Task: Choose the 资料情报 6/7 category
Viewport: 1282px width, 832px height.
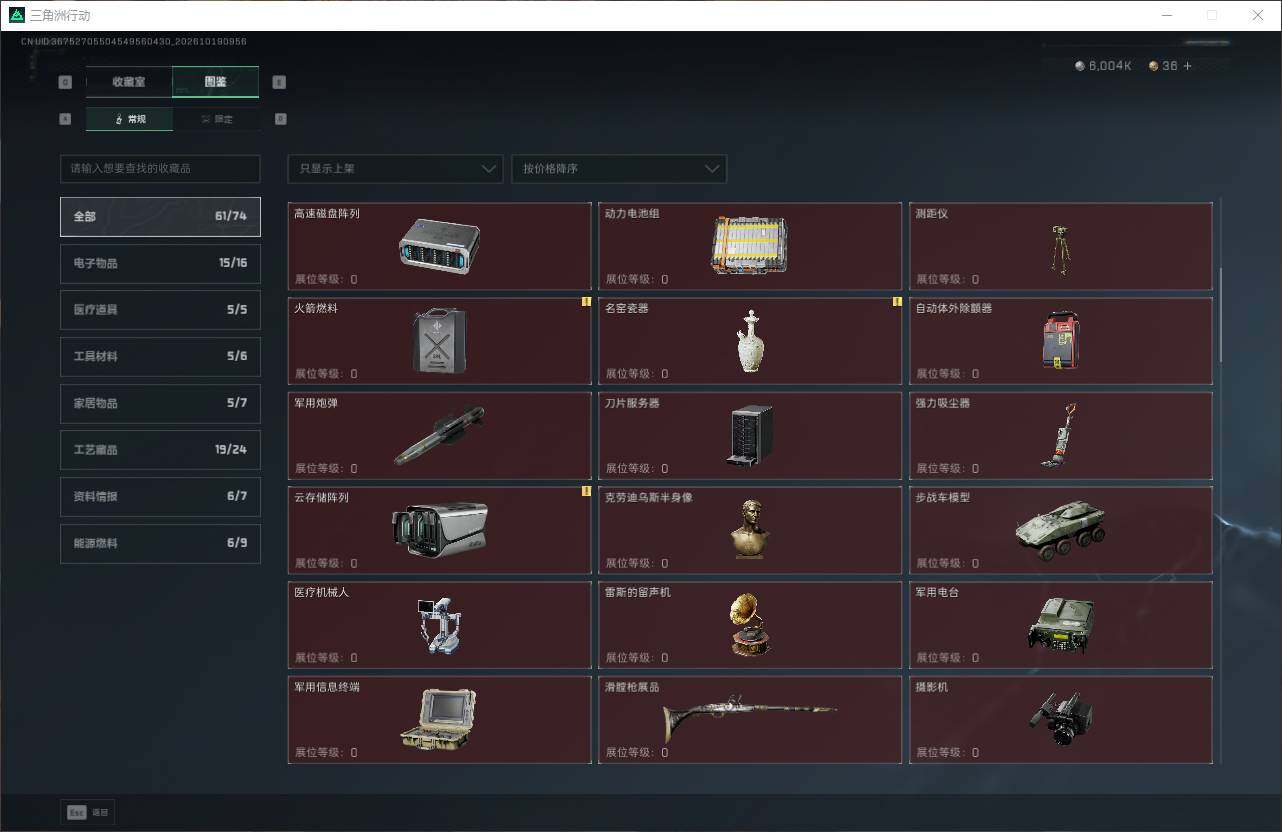Action: pyautogui.click(x=160, y=496)
